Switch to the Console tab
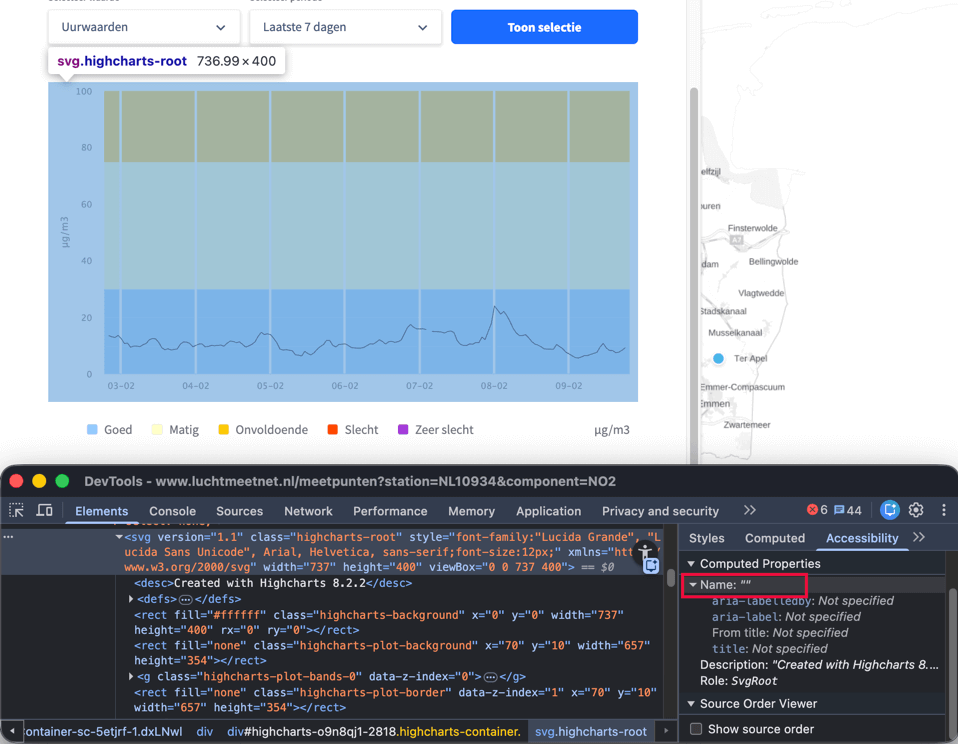958x744 pixels. click(172, 511)
